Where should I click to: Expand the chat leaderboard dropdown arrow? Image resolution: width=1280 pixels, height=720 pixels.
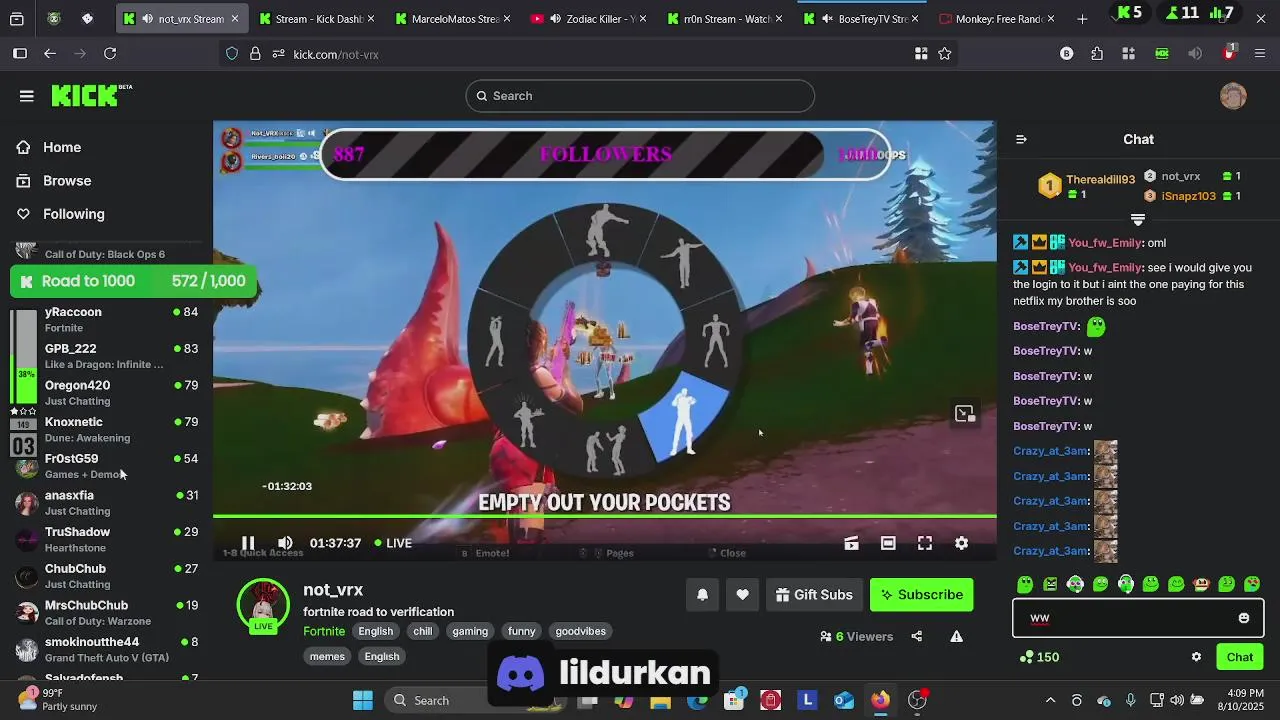1138,219
